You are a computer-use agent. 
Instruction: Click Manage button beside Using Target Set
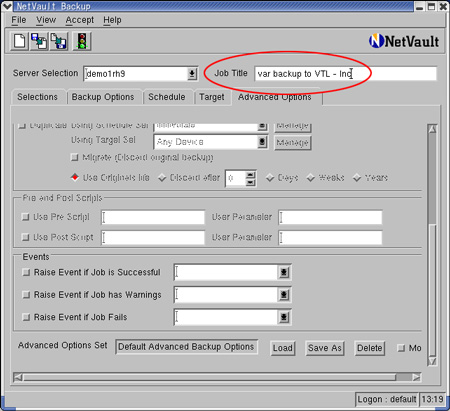[x=293, y=143]
